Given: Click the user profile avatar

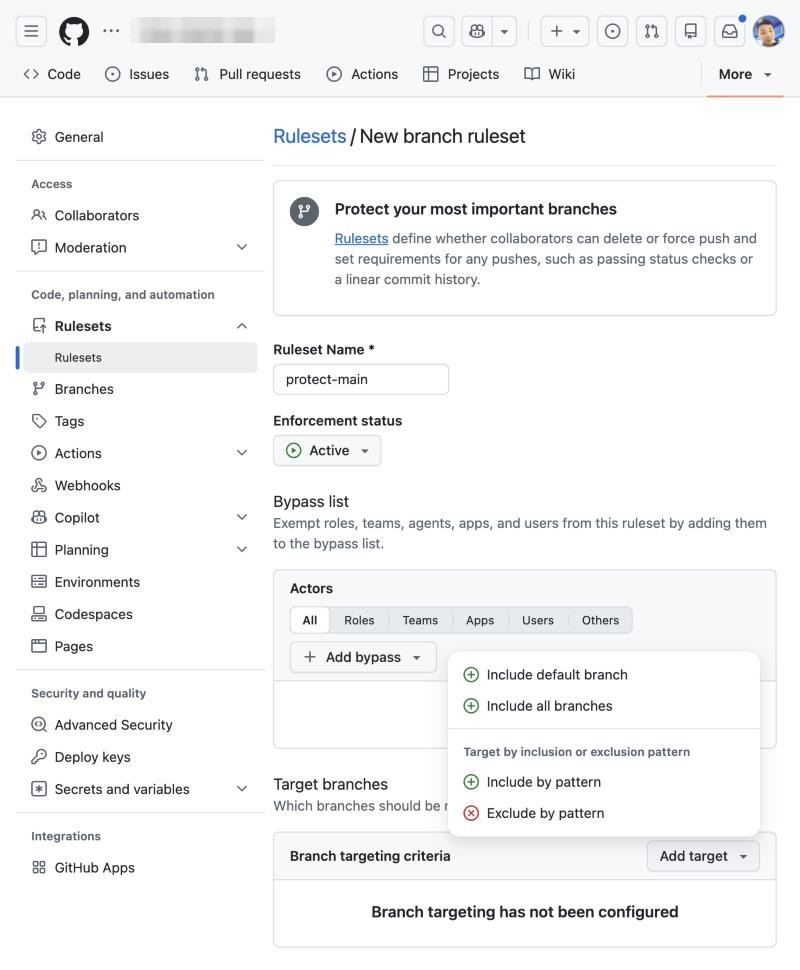Looking at the screenshot, I should coord(768,31).
